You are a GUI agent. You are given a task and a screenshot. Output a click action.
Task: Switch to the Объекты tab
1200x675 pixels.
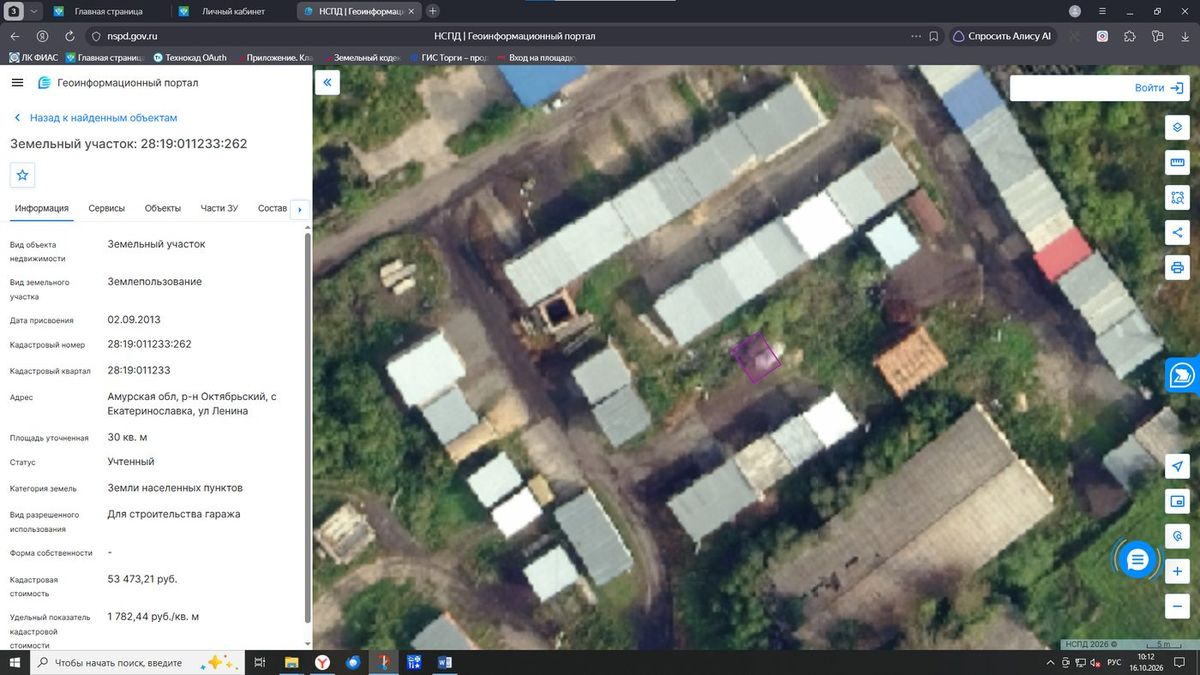tap(163, 208)
